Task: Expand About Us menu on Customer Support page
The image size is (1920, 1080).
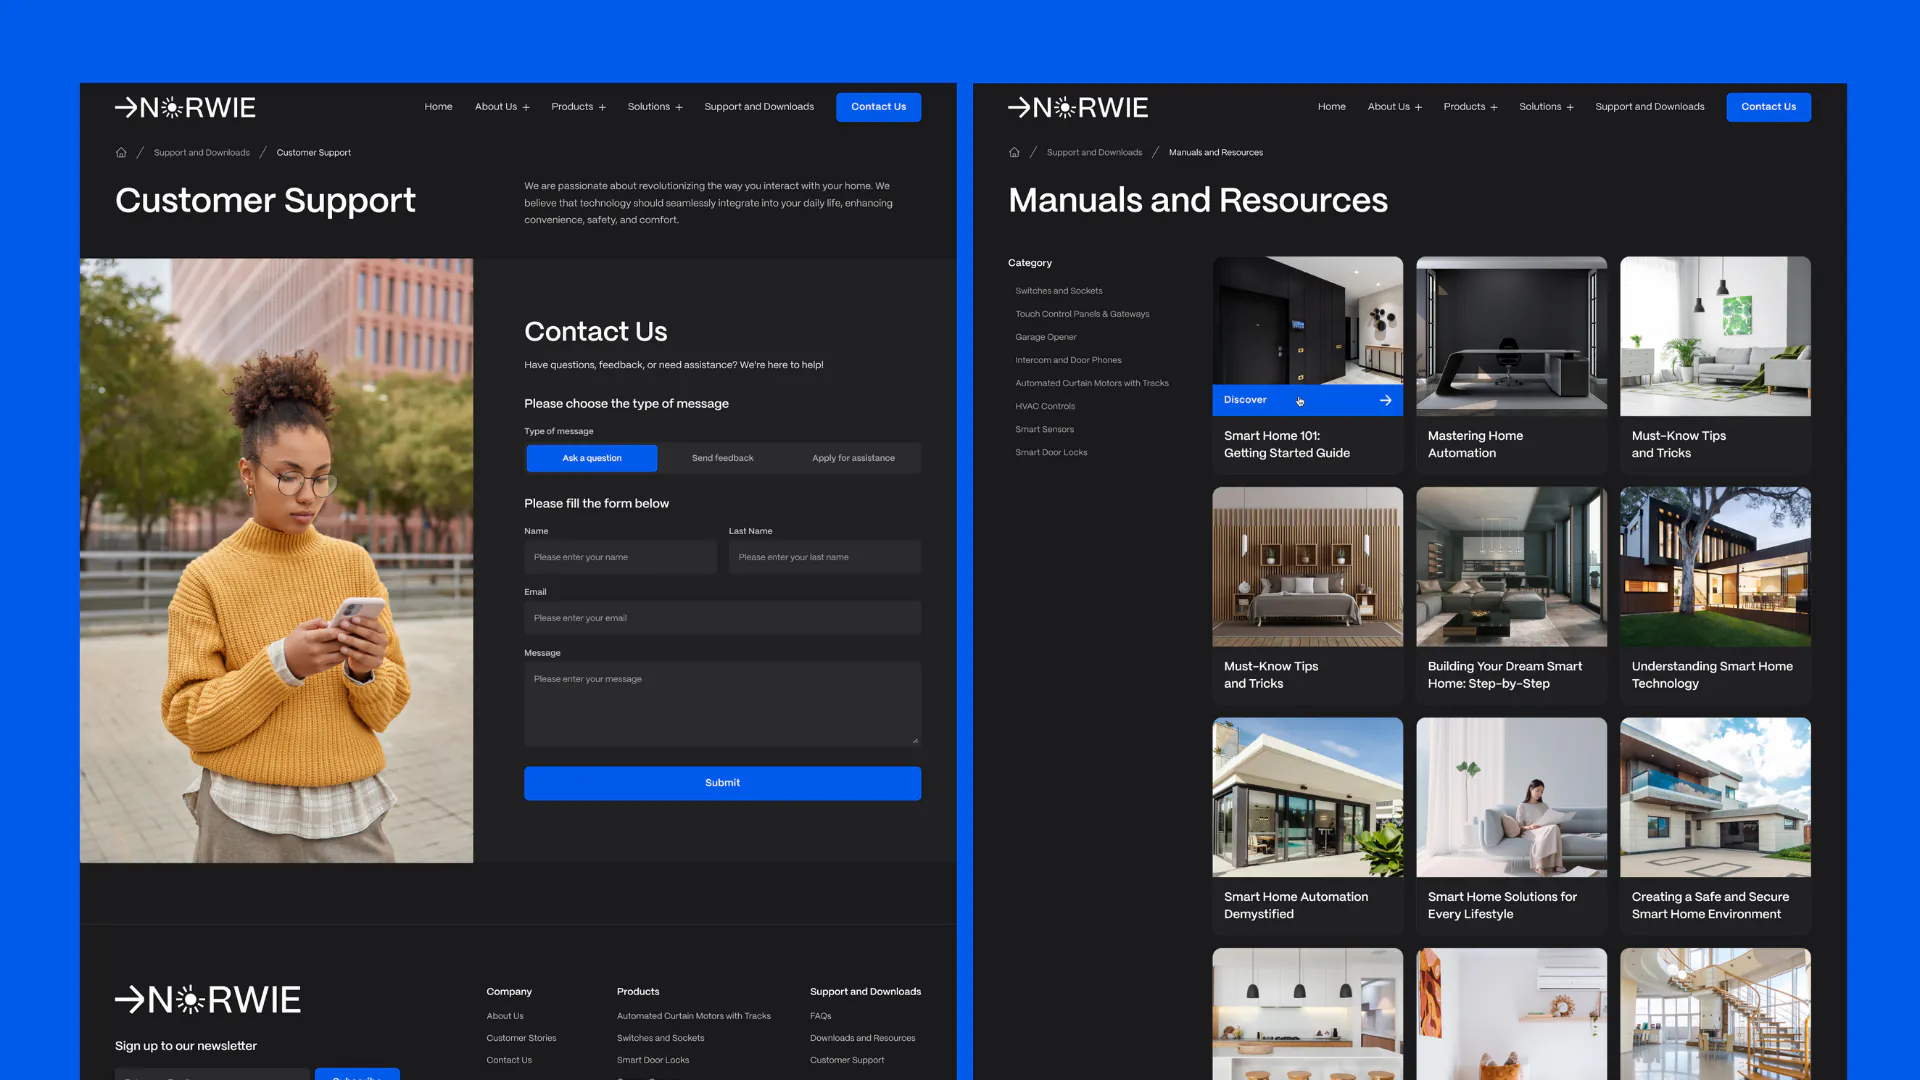Action: (502, 107)
